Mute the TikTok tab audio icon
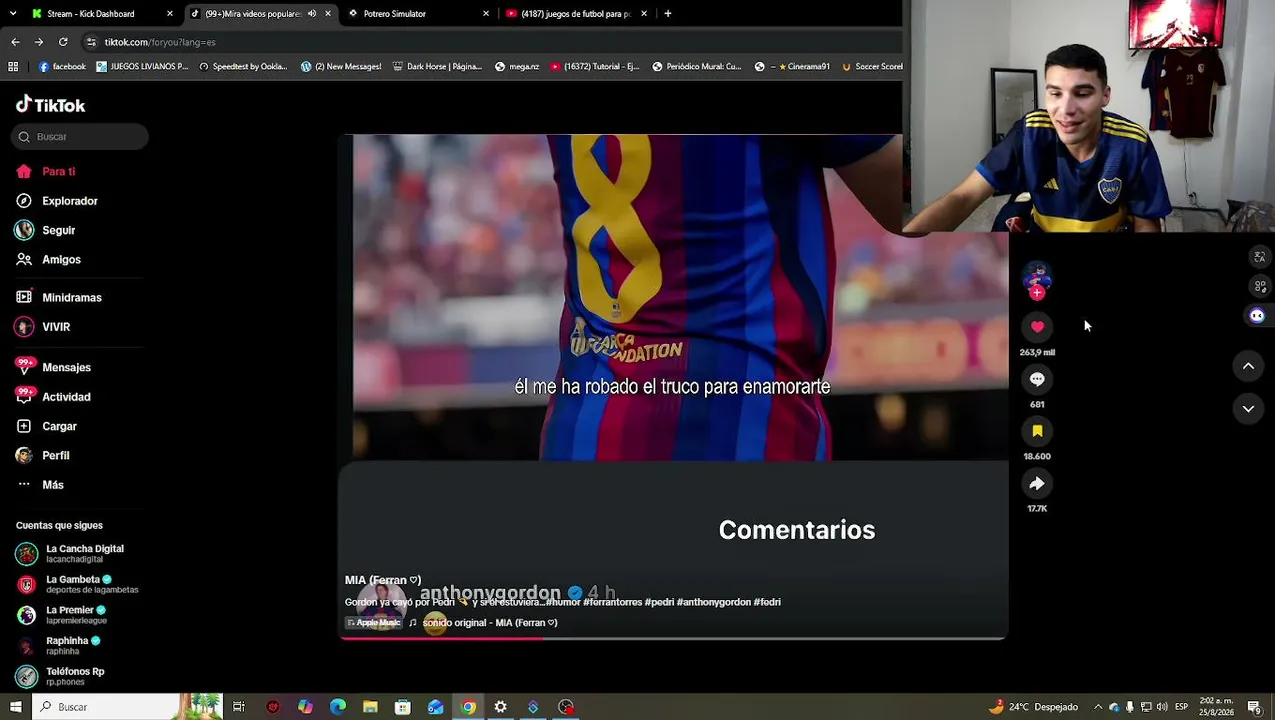The image size is (1275, 720). tap(312, 14)
